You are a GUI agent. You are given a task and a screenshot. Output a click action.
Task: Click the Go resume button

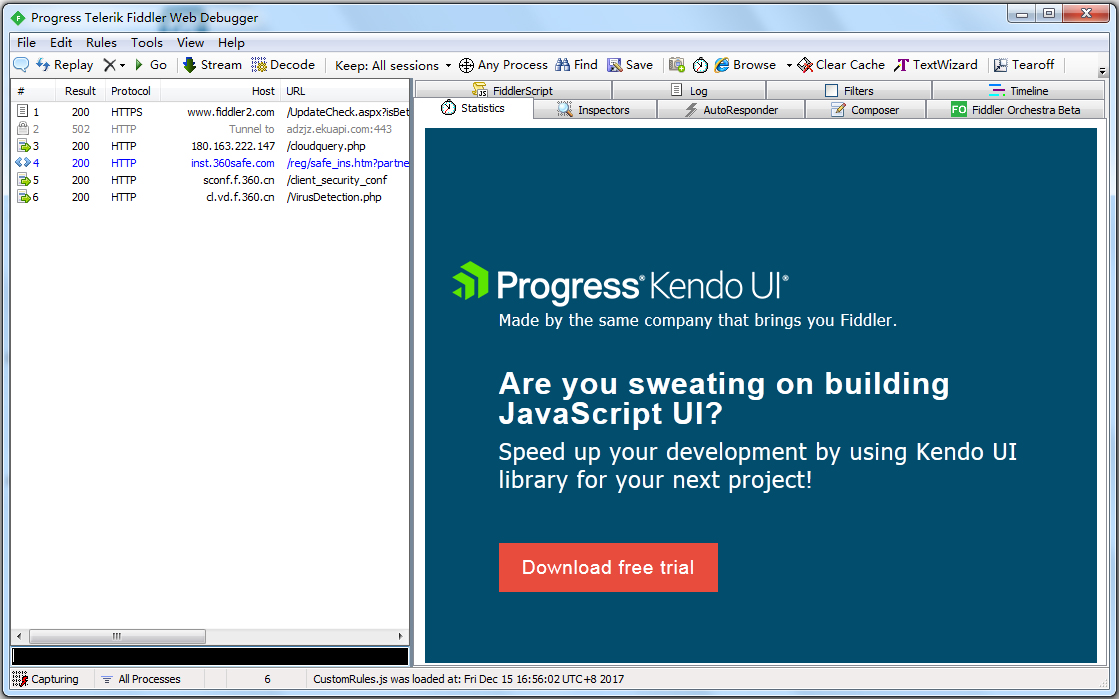151,65
